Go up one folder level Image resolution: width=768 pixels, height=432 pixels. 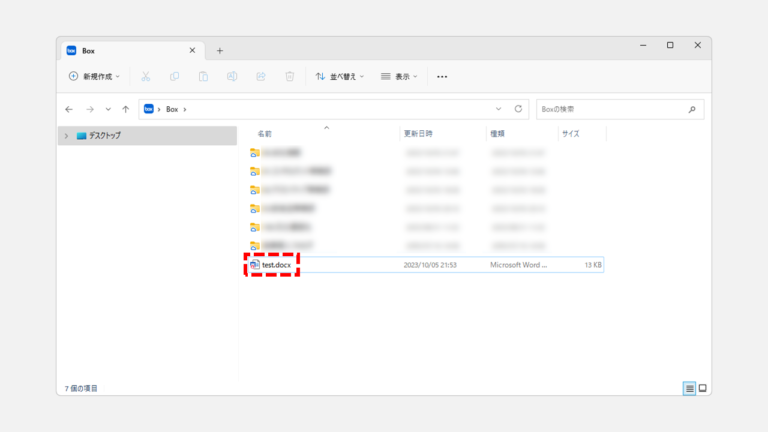pos(126,109)
